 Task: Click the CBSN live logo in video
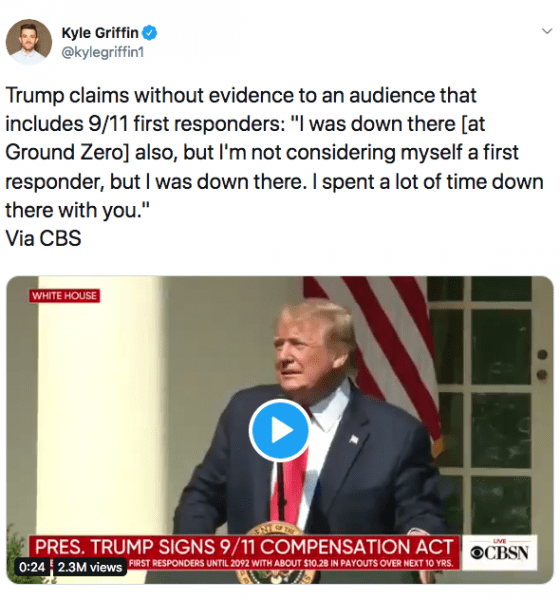[x=500, y=551]
